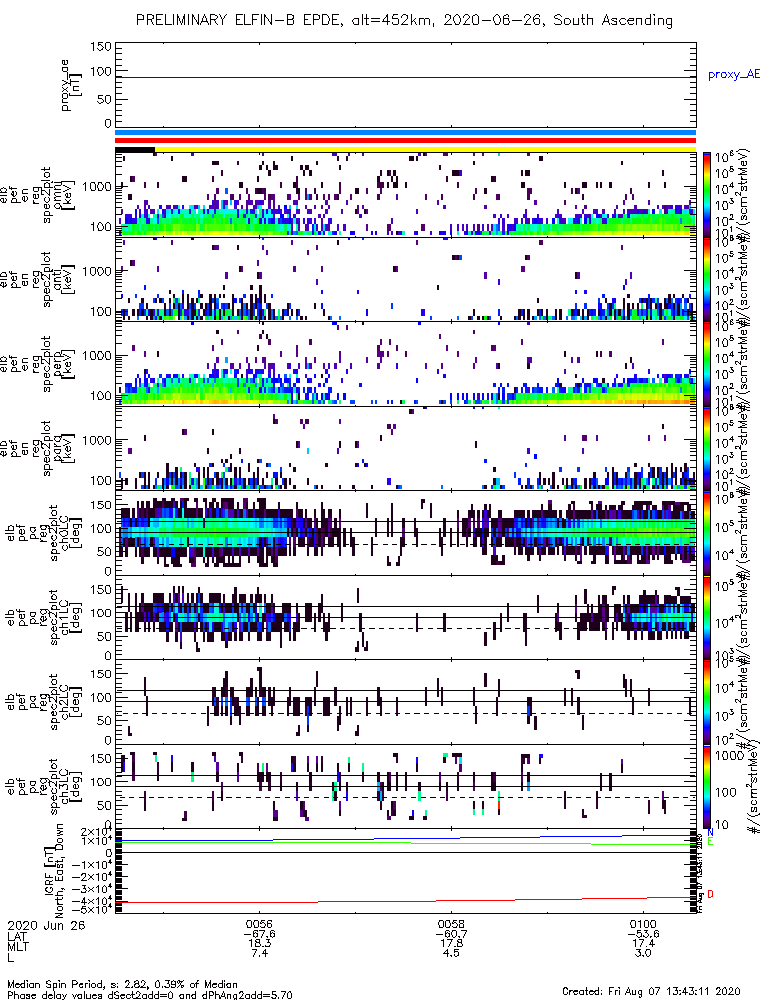
Task: Click the ch0LC pitch-angle color bar
Action: click(x=706, y=533)
